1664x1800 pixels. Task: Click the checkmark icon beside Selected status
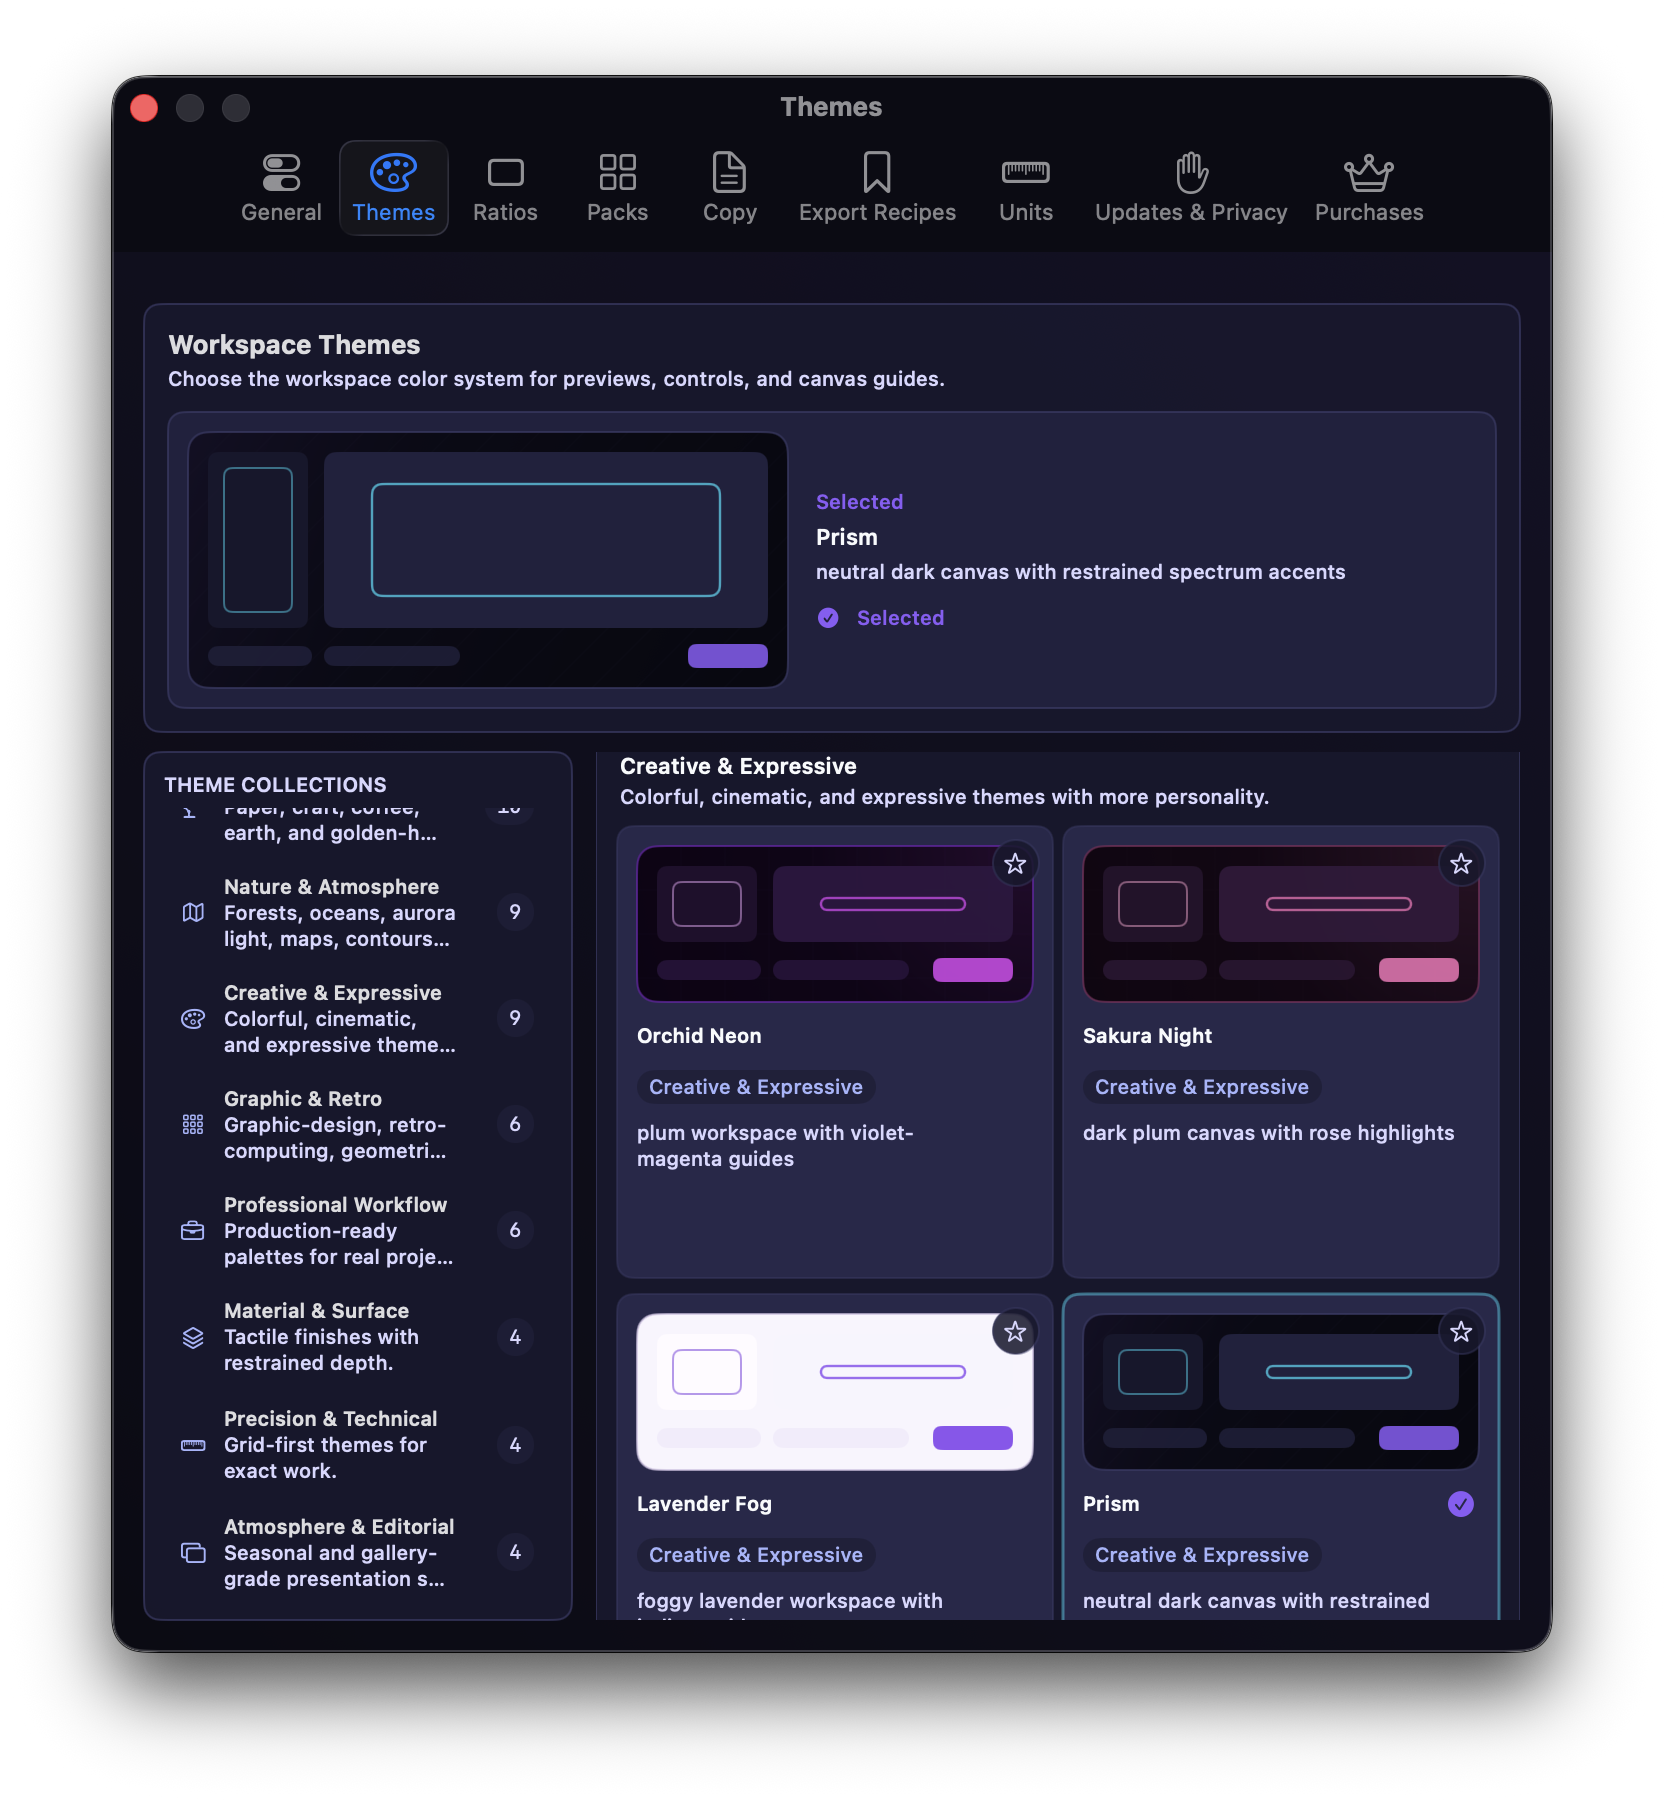click(x=828, y=618)
